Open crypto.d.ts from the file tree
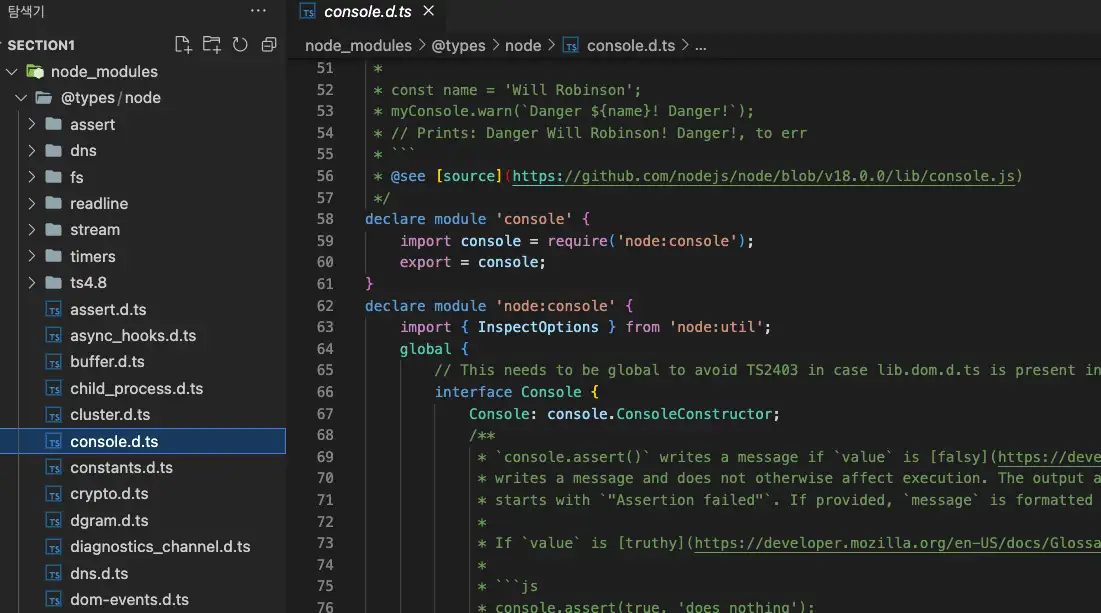 pos(109,494)
